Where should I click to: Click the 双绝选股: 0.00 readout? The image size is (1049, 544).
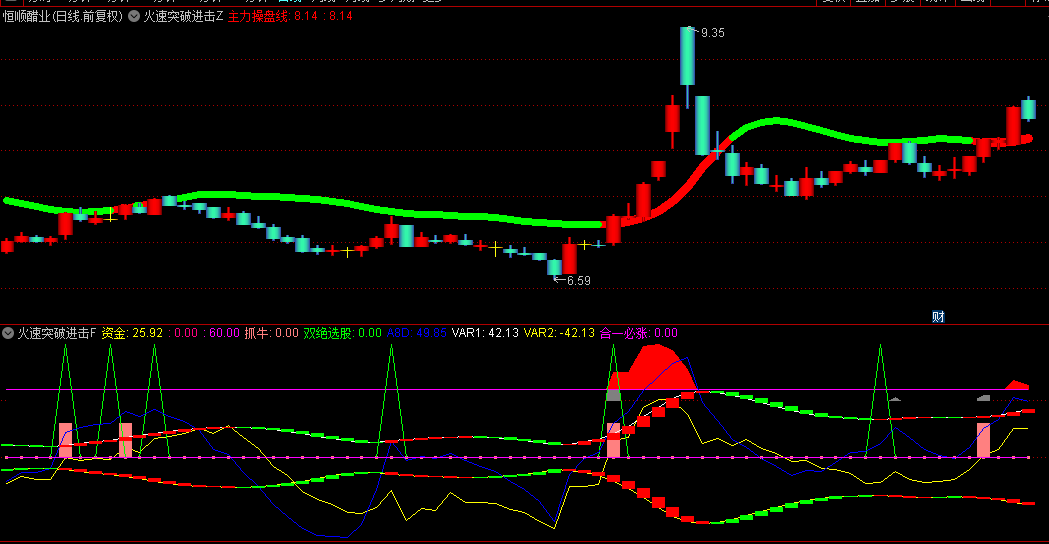(342, 333)
